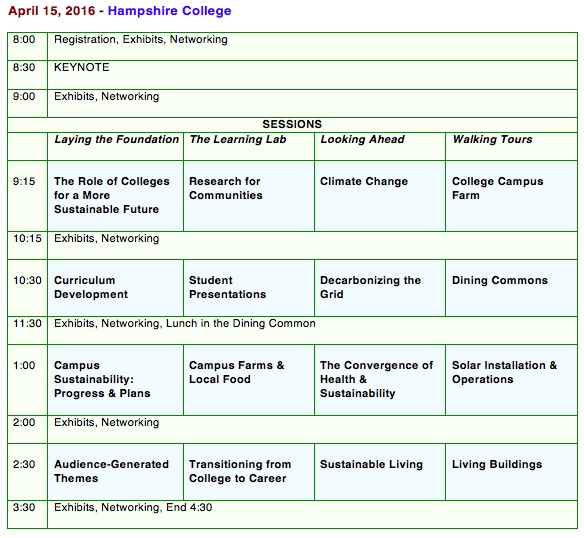Click the 8:00 Registration, Exhibits, Networking row
This screenshot has height=538, width=584.
[292, 47]
